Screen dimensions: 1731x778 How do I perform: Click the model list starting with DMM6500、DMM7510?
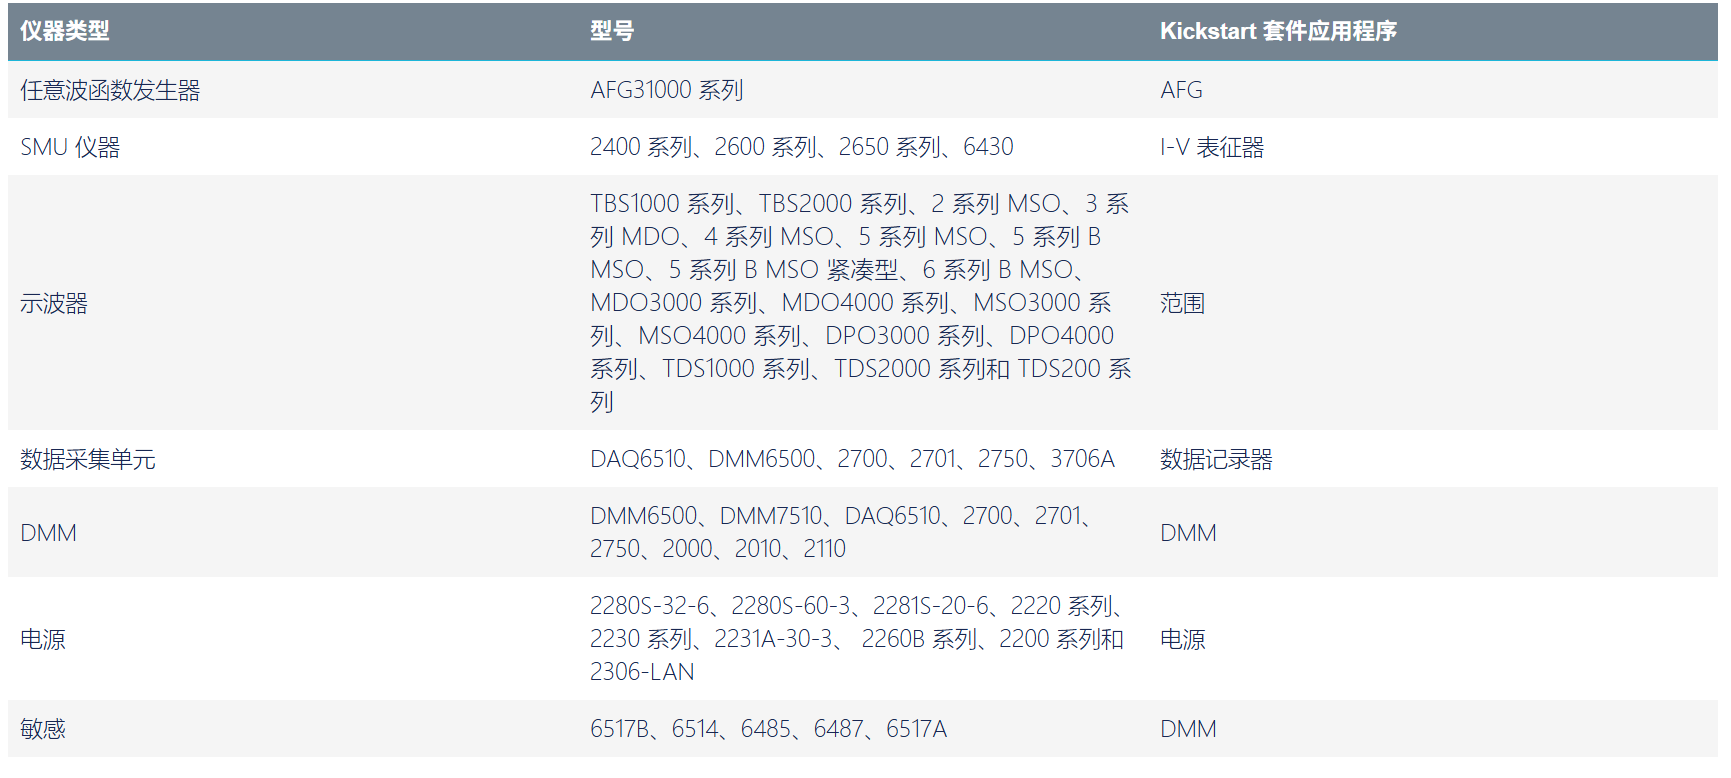840,532
